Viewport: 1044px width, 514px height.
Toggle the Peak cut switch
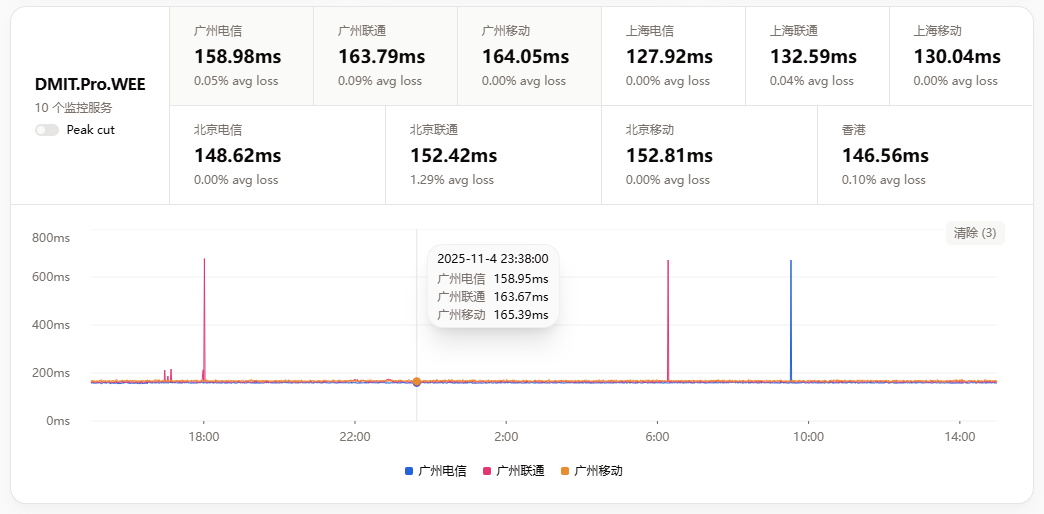pyautogui.click(x=47, y=130)
